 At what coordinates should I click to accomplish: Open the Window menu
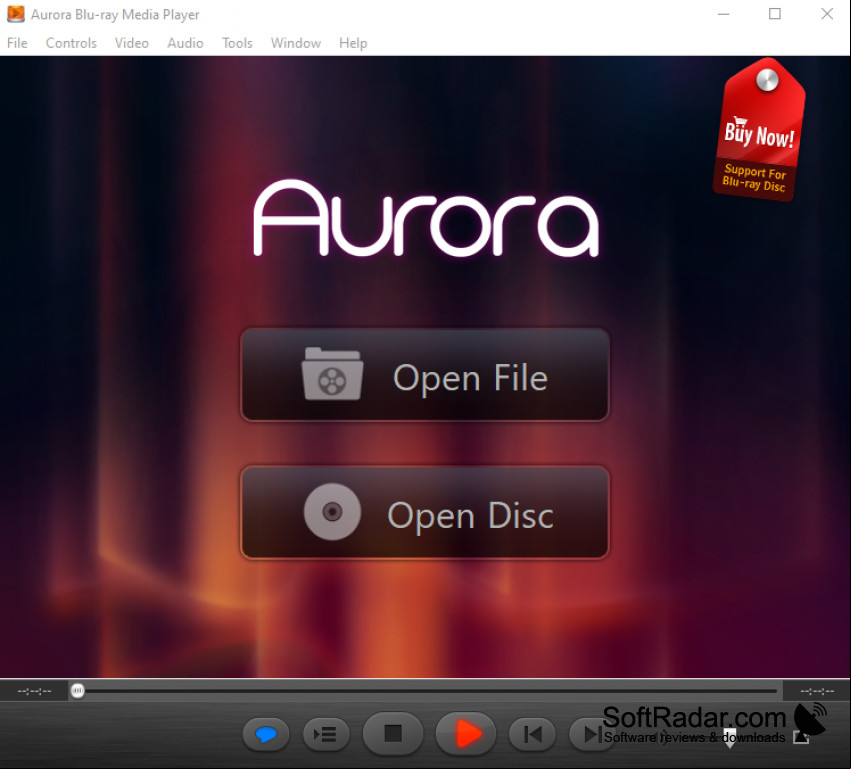click(x=296, y=43)
